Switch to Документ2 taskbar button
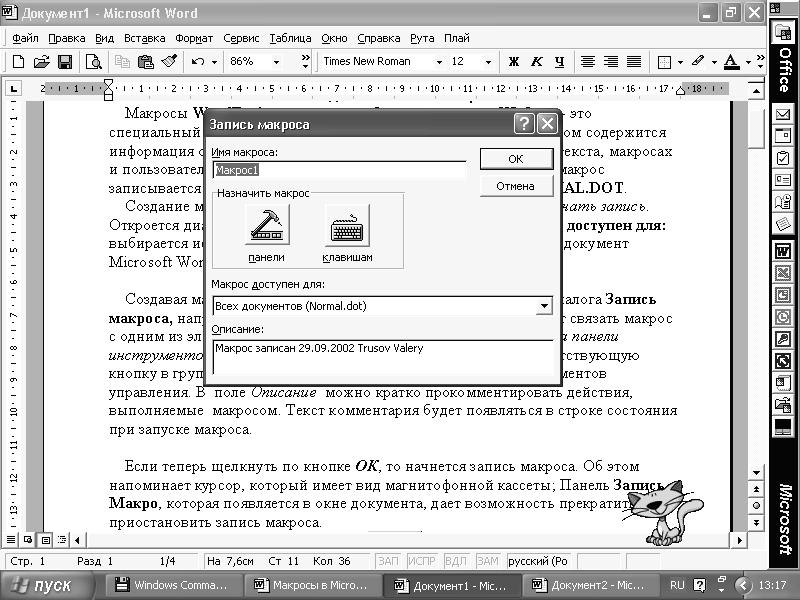 coord(590,585)
